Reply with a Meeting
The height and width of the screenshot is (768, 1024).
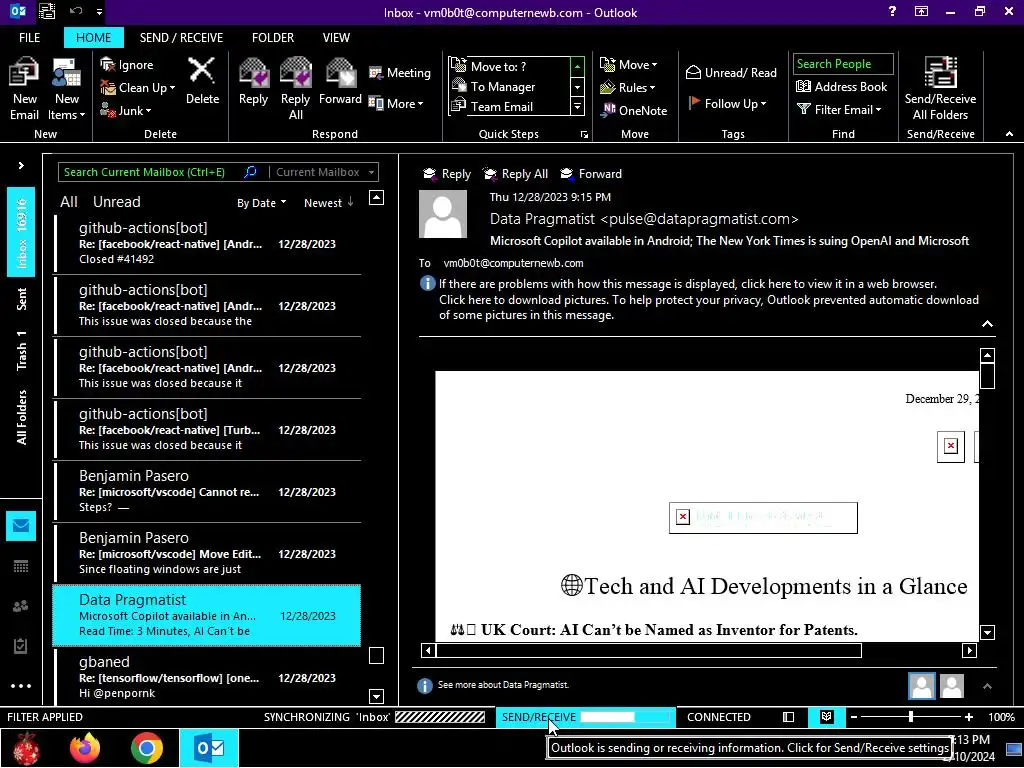(400, 72)
